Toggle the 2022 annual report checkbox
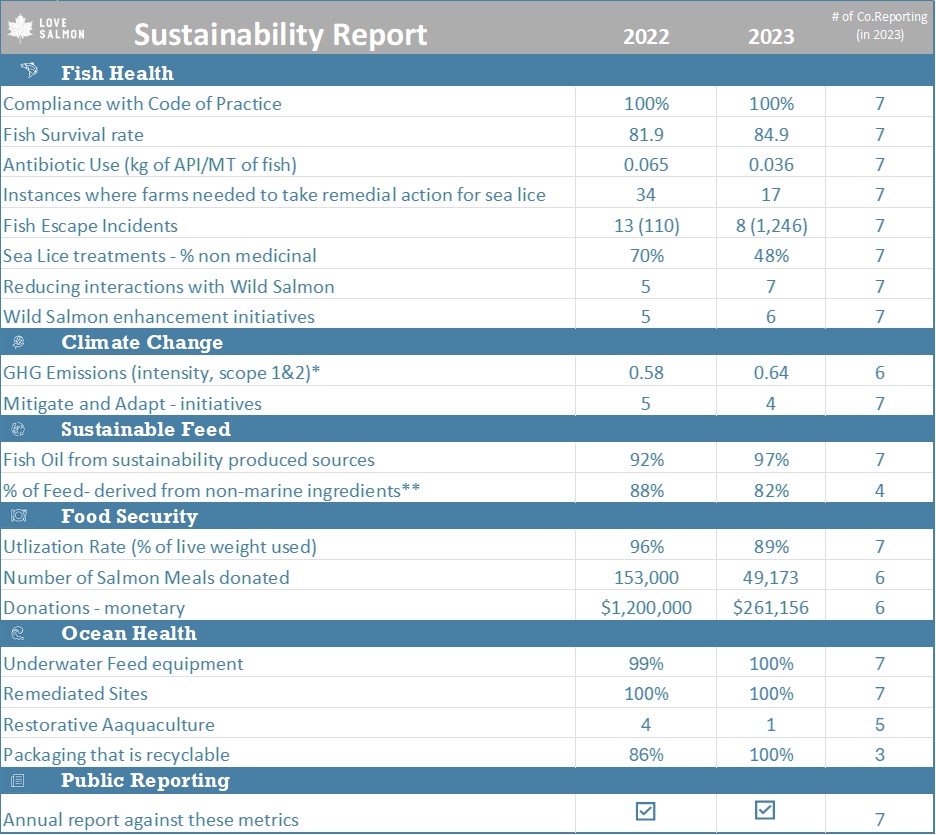 646,811
